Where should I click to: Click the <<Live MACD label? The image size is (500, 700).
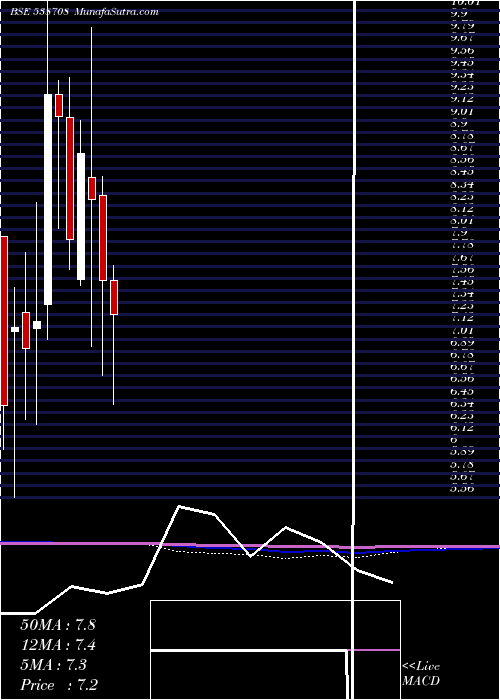pyautogui.click(x=421, y=674)
